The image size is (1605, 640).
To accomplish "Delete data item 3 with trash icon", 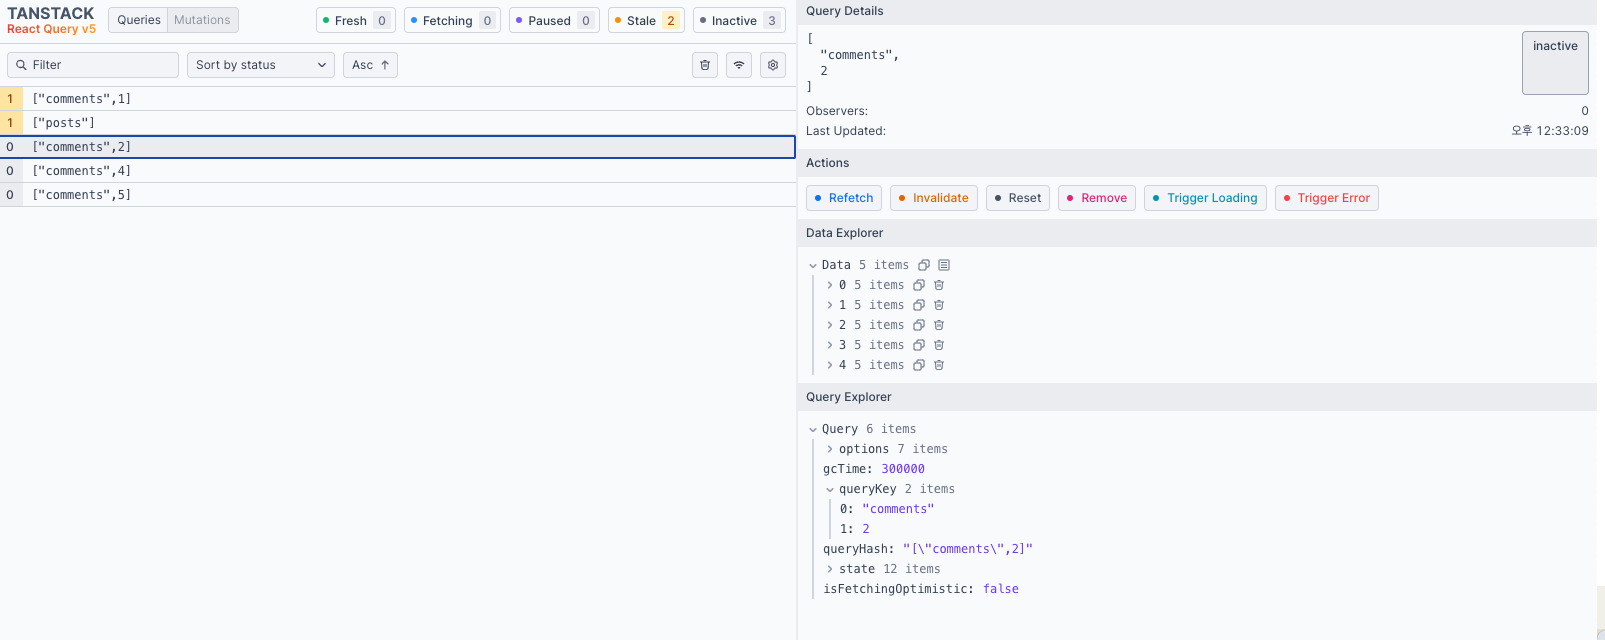I will (x=939, y=345).
